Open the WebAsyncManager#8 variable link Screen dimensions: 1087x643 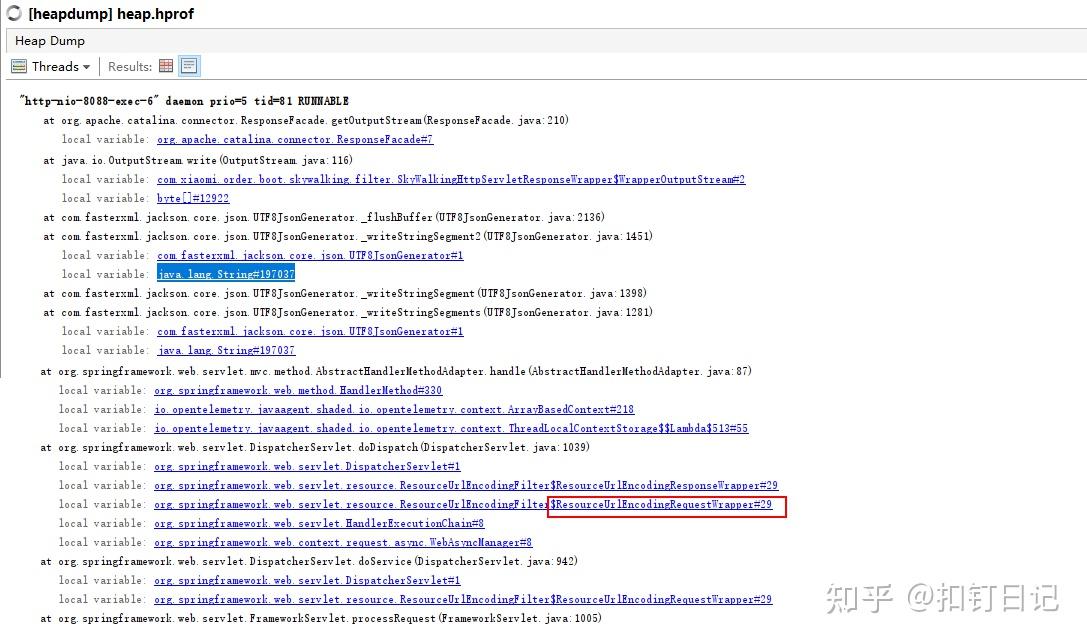coord(343,542)
